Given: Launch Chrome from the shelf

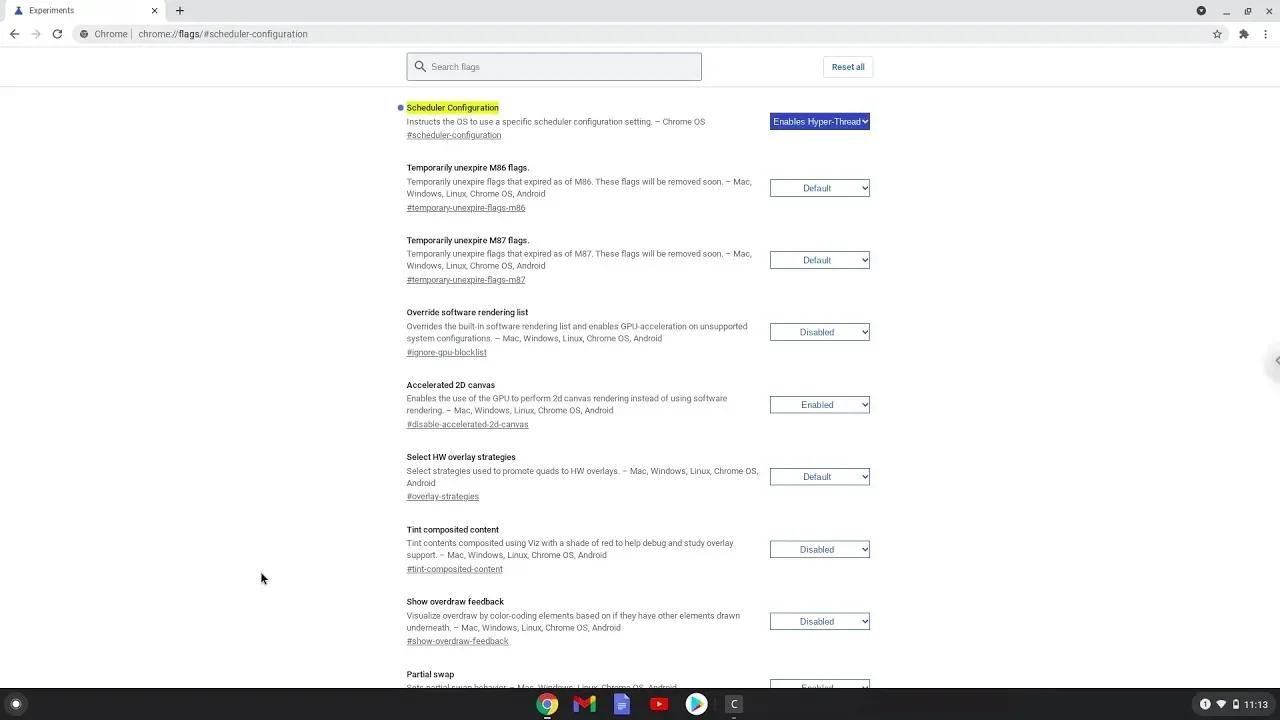Looking at the screenshot, I should 547,704.
